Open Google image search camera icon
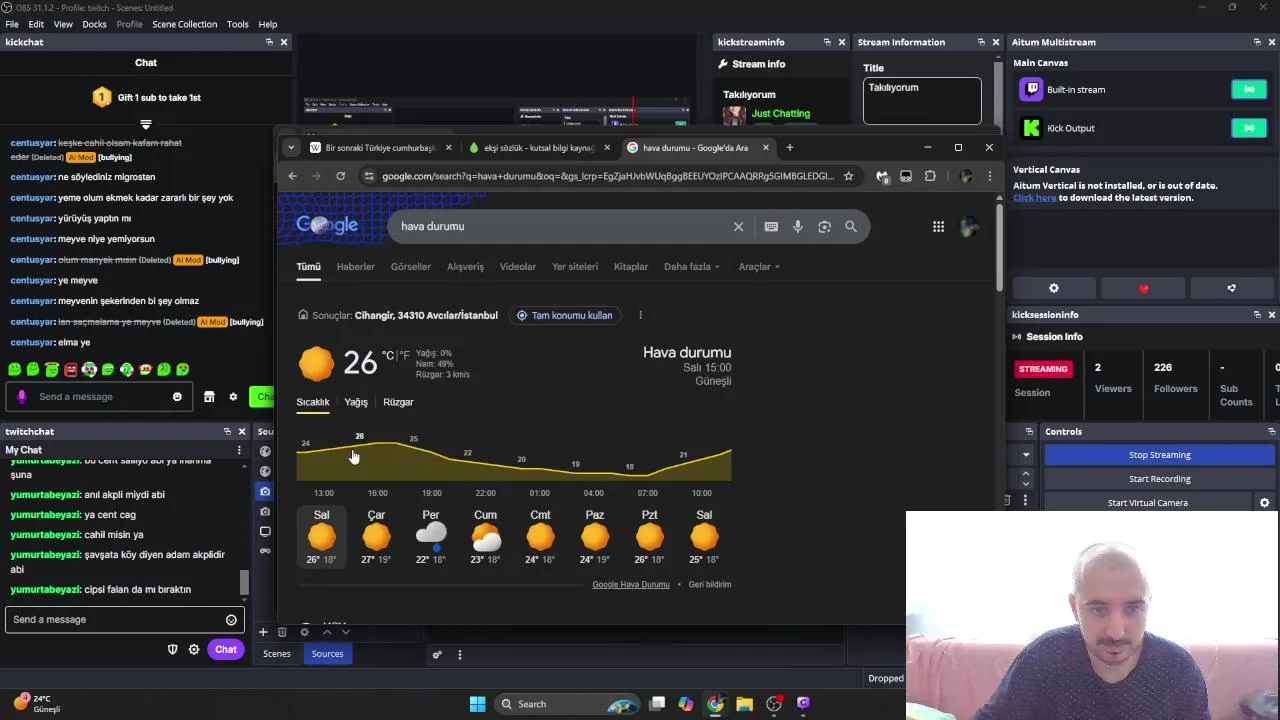Viewport: 1280px width, 720px height. [825, 227]
